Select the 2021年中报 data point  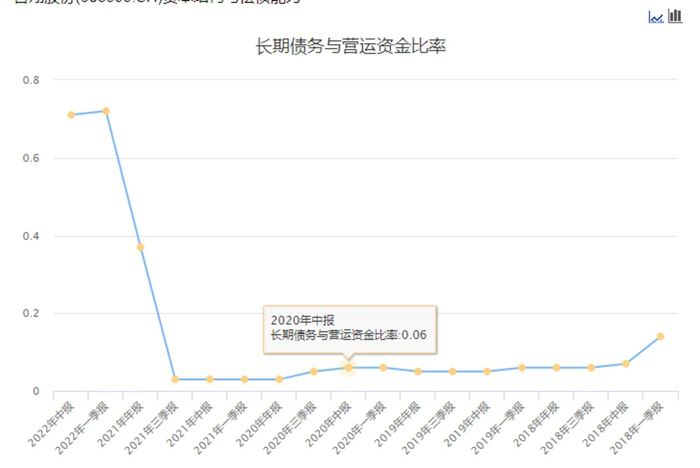point(210,379)
